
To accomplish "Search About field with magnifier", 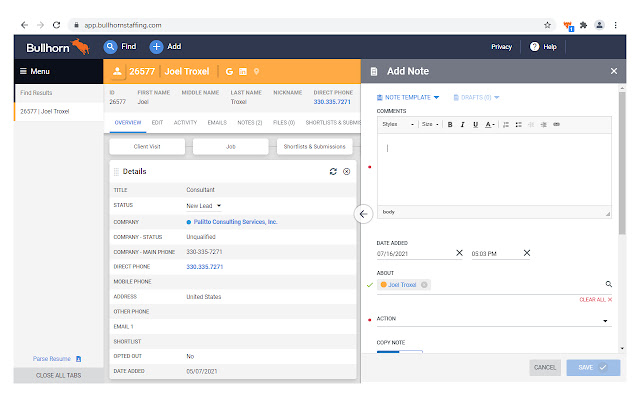I will pos(609,284).
